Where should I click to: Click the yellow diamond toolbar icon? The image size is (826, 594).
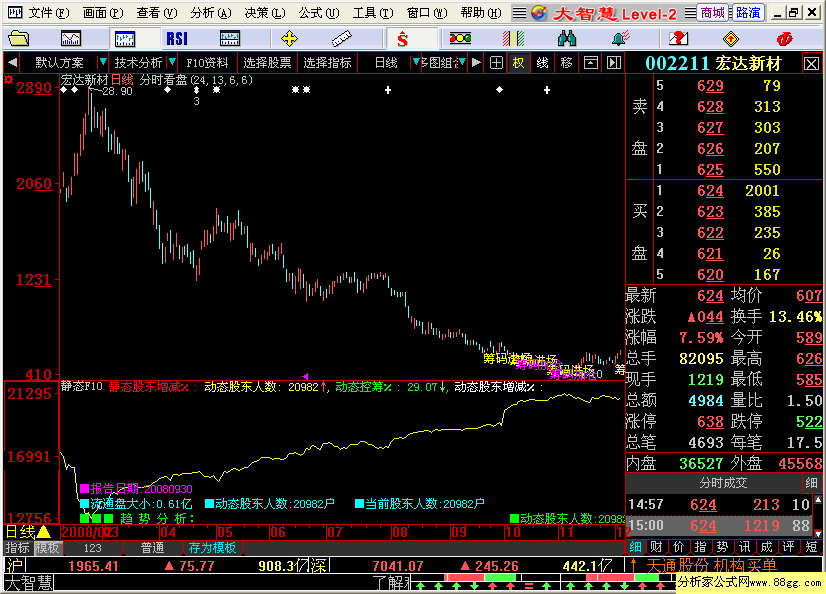(x=731, y=38)
